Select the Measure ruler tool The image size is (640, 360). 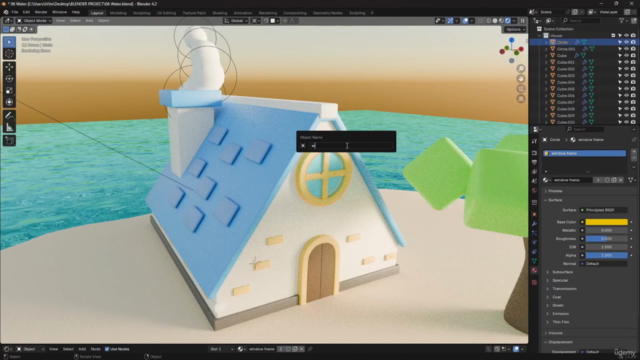[9, 128]
